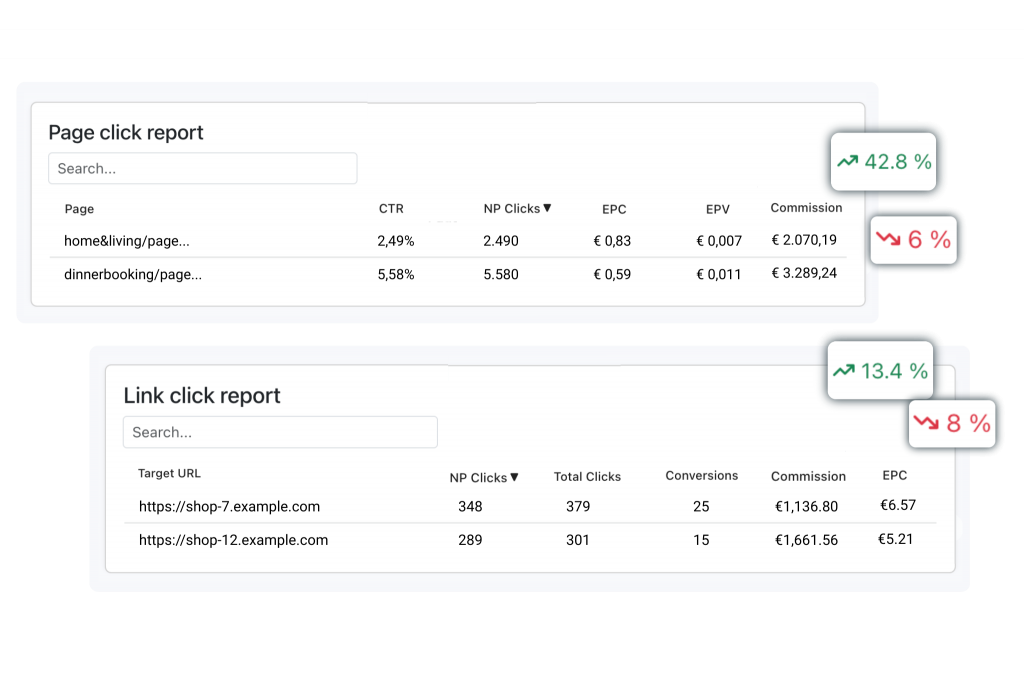The width and height of the screenshot is (1024, 683).
Task: Sort link report by Total Clicks
Action: point(587,477)
